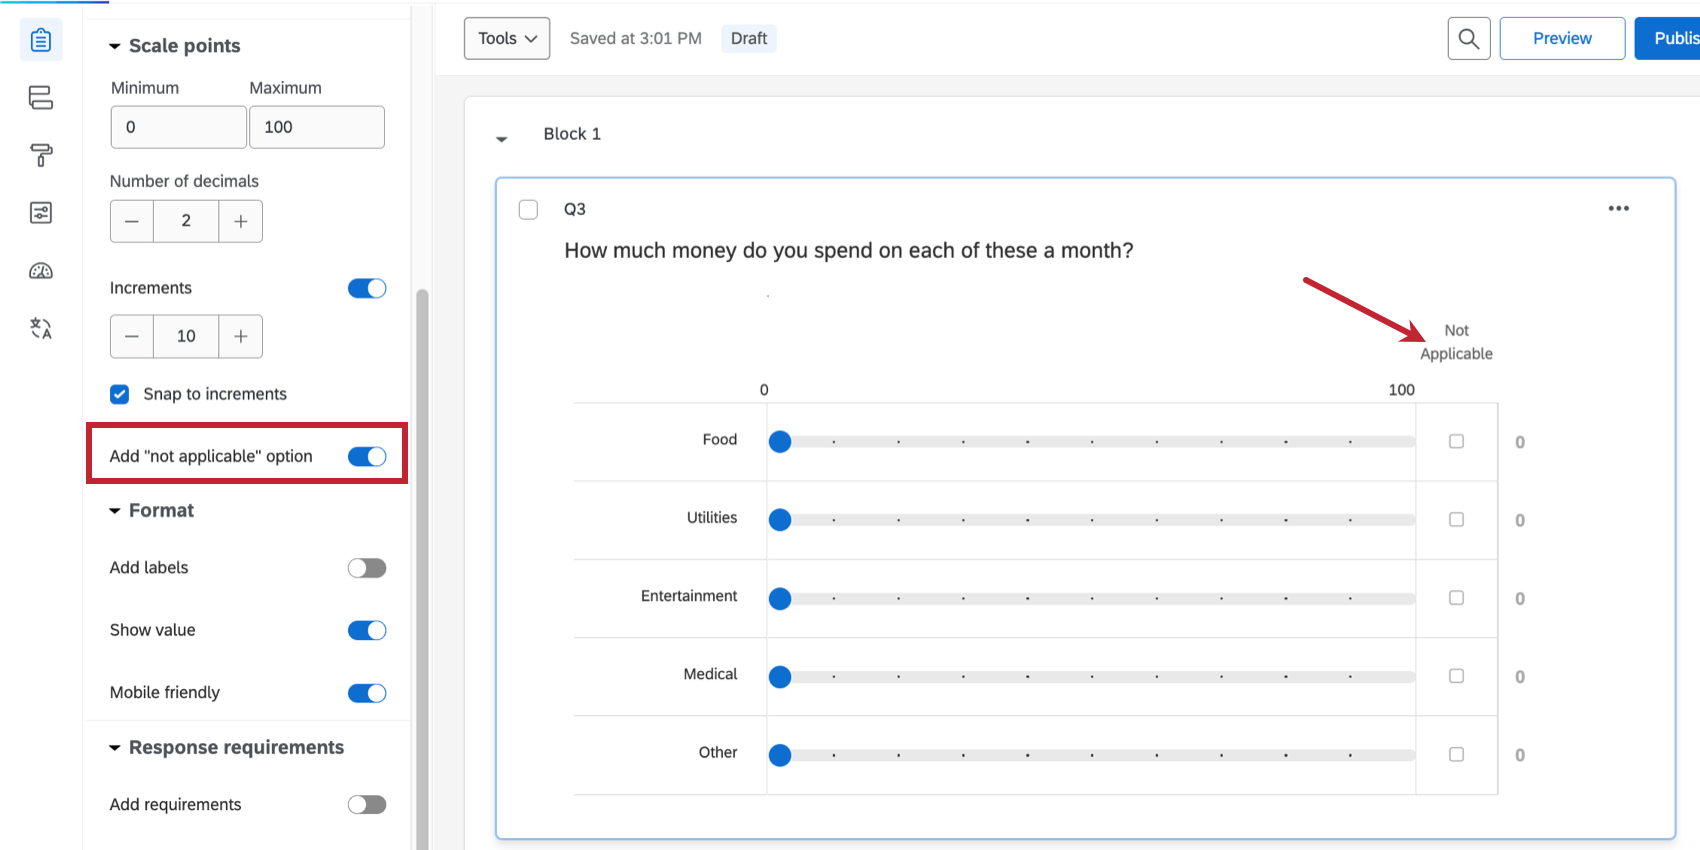1700x850 pixels.
Task: Collapse the Format section
Action: click(115, 511)
